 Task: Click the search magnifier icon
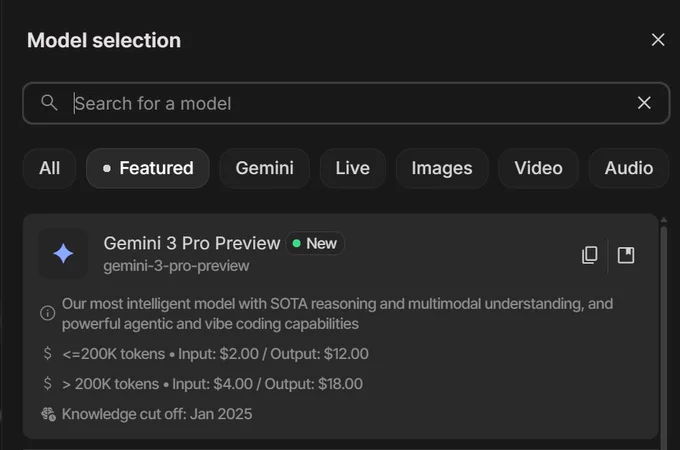[x=49, y=103]
